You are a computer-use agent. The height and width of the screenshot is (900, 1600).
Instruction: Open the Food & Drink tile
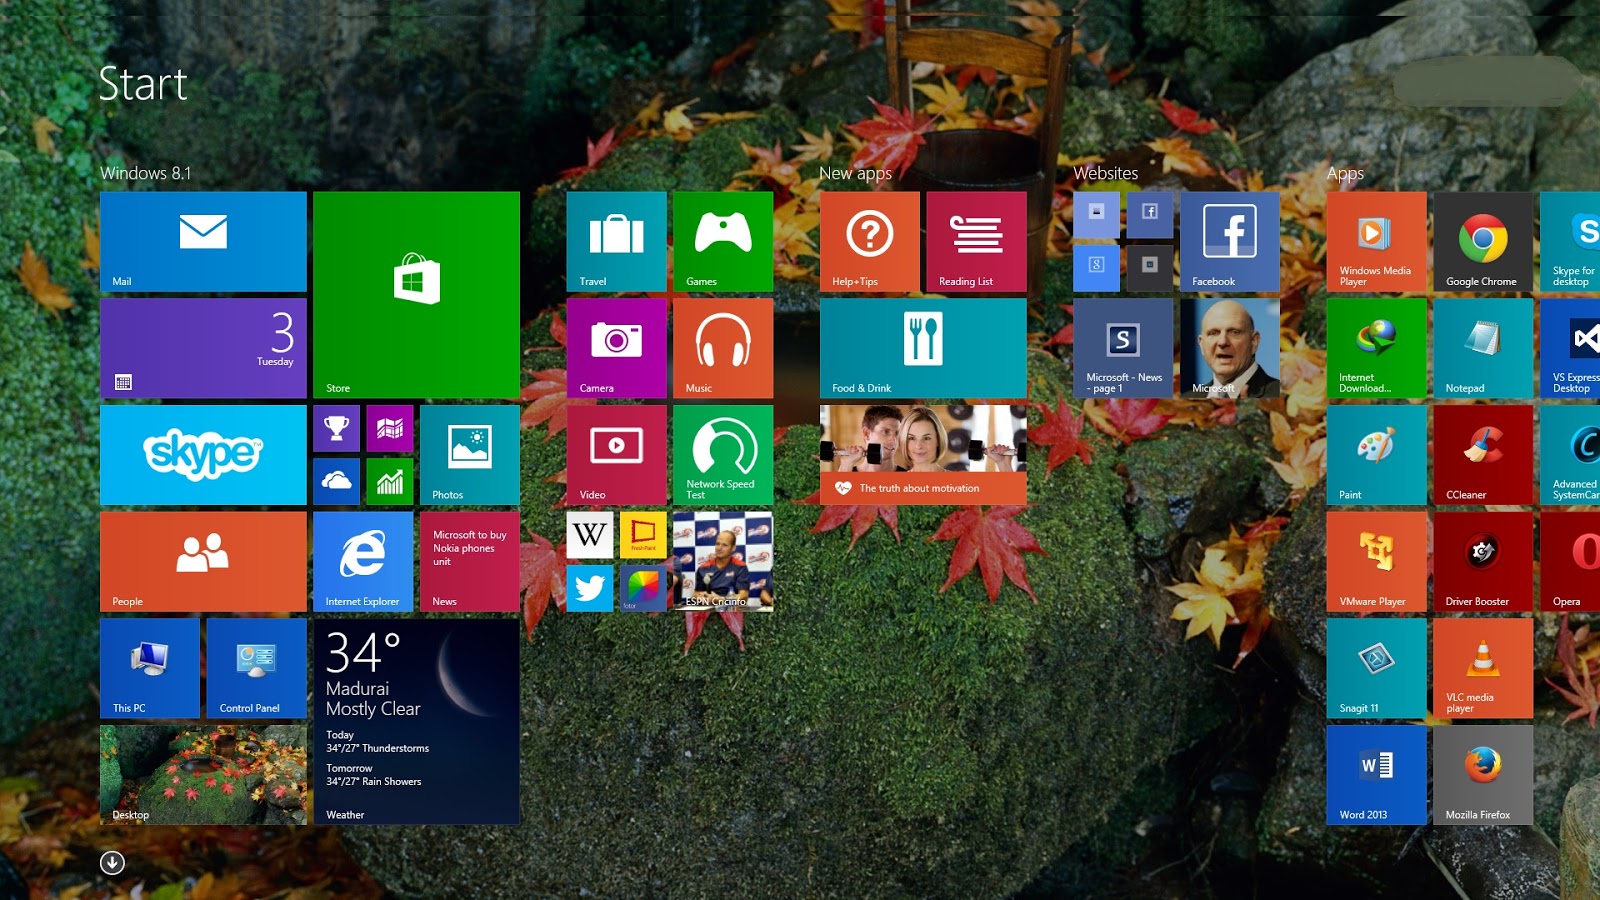(x=923, y=348)
